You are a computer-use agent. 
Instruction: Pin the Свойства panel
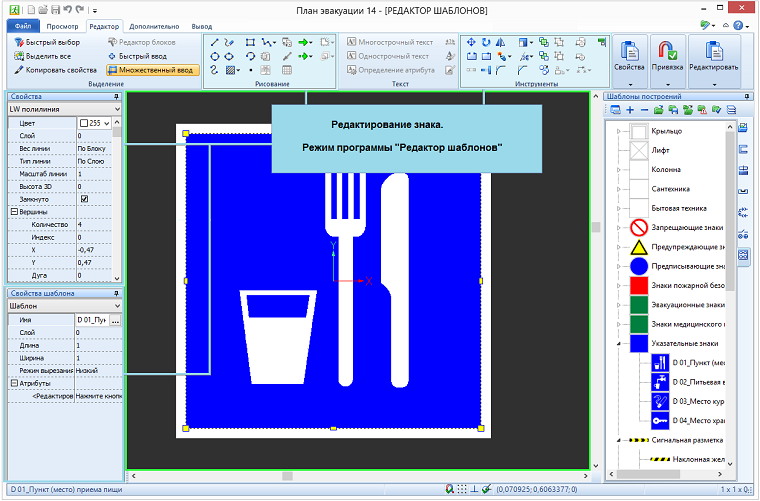click(x=118, y=96)
